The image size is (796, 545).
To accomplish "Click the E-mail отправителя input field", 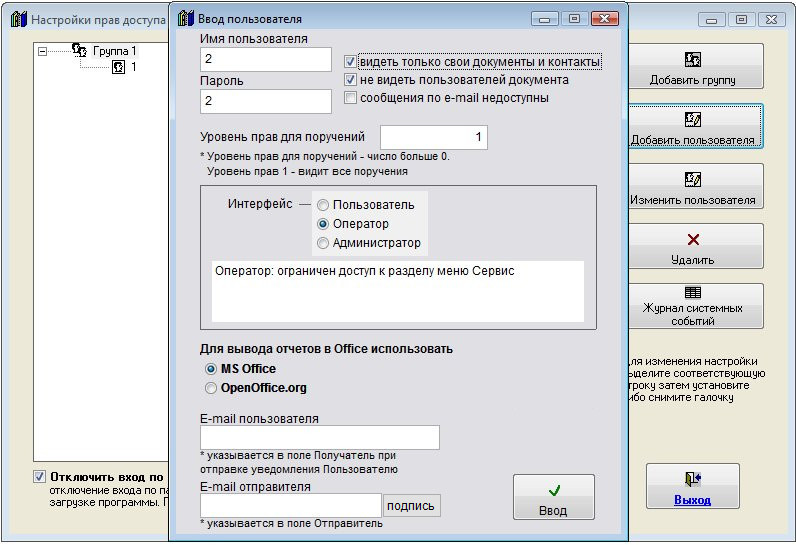I will pos(291,505).
